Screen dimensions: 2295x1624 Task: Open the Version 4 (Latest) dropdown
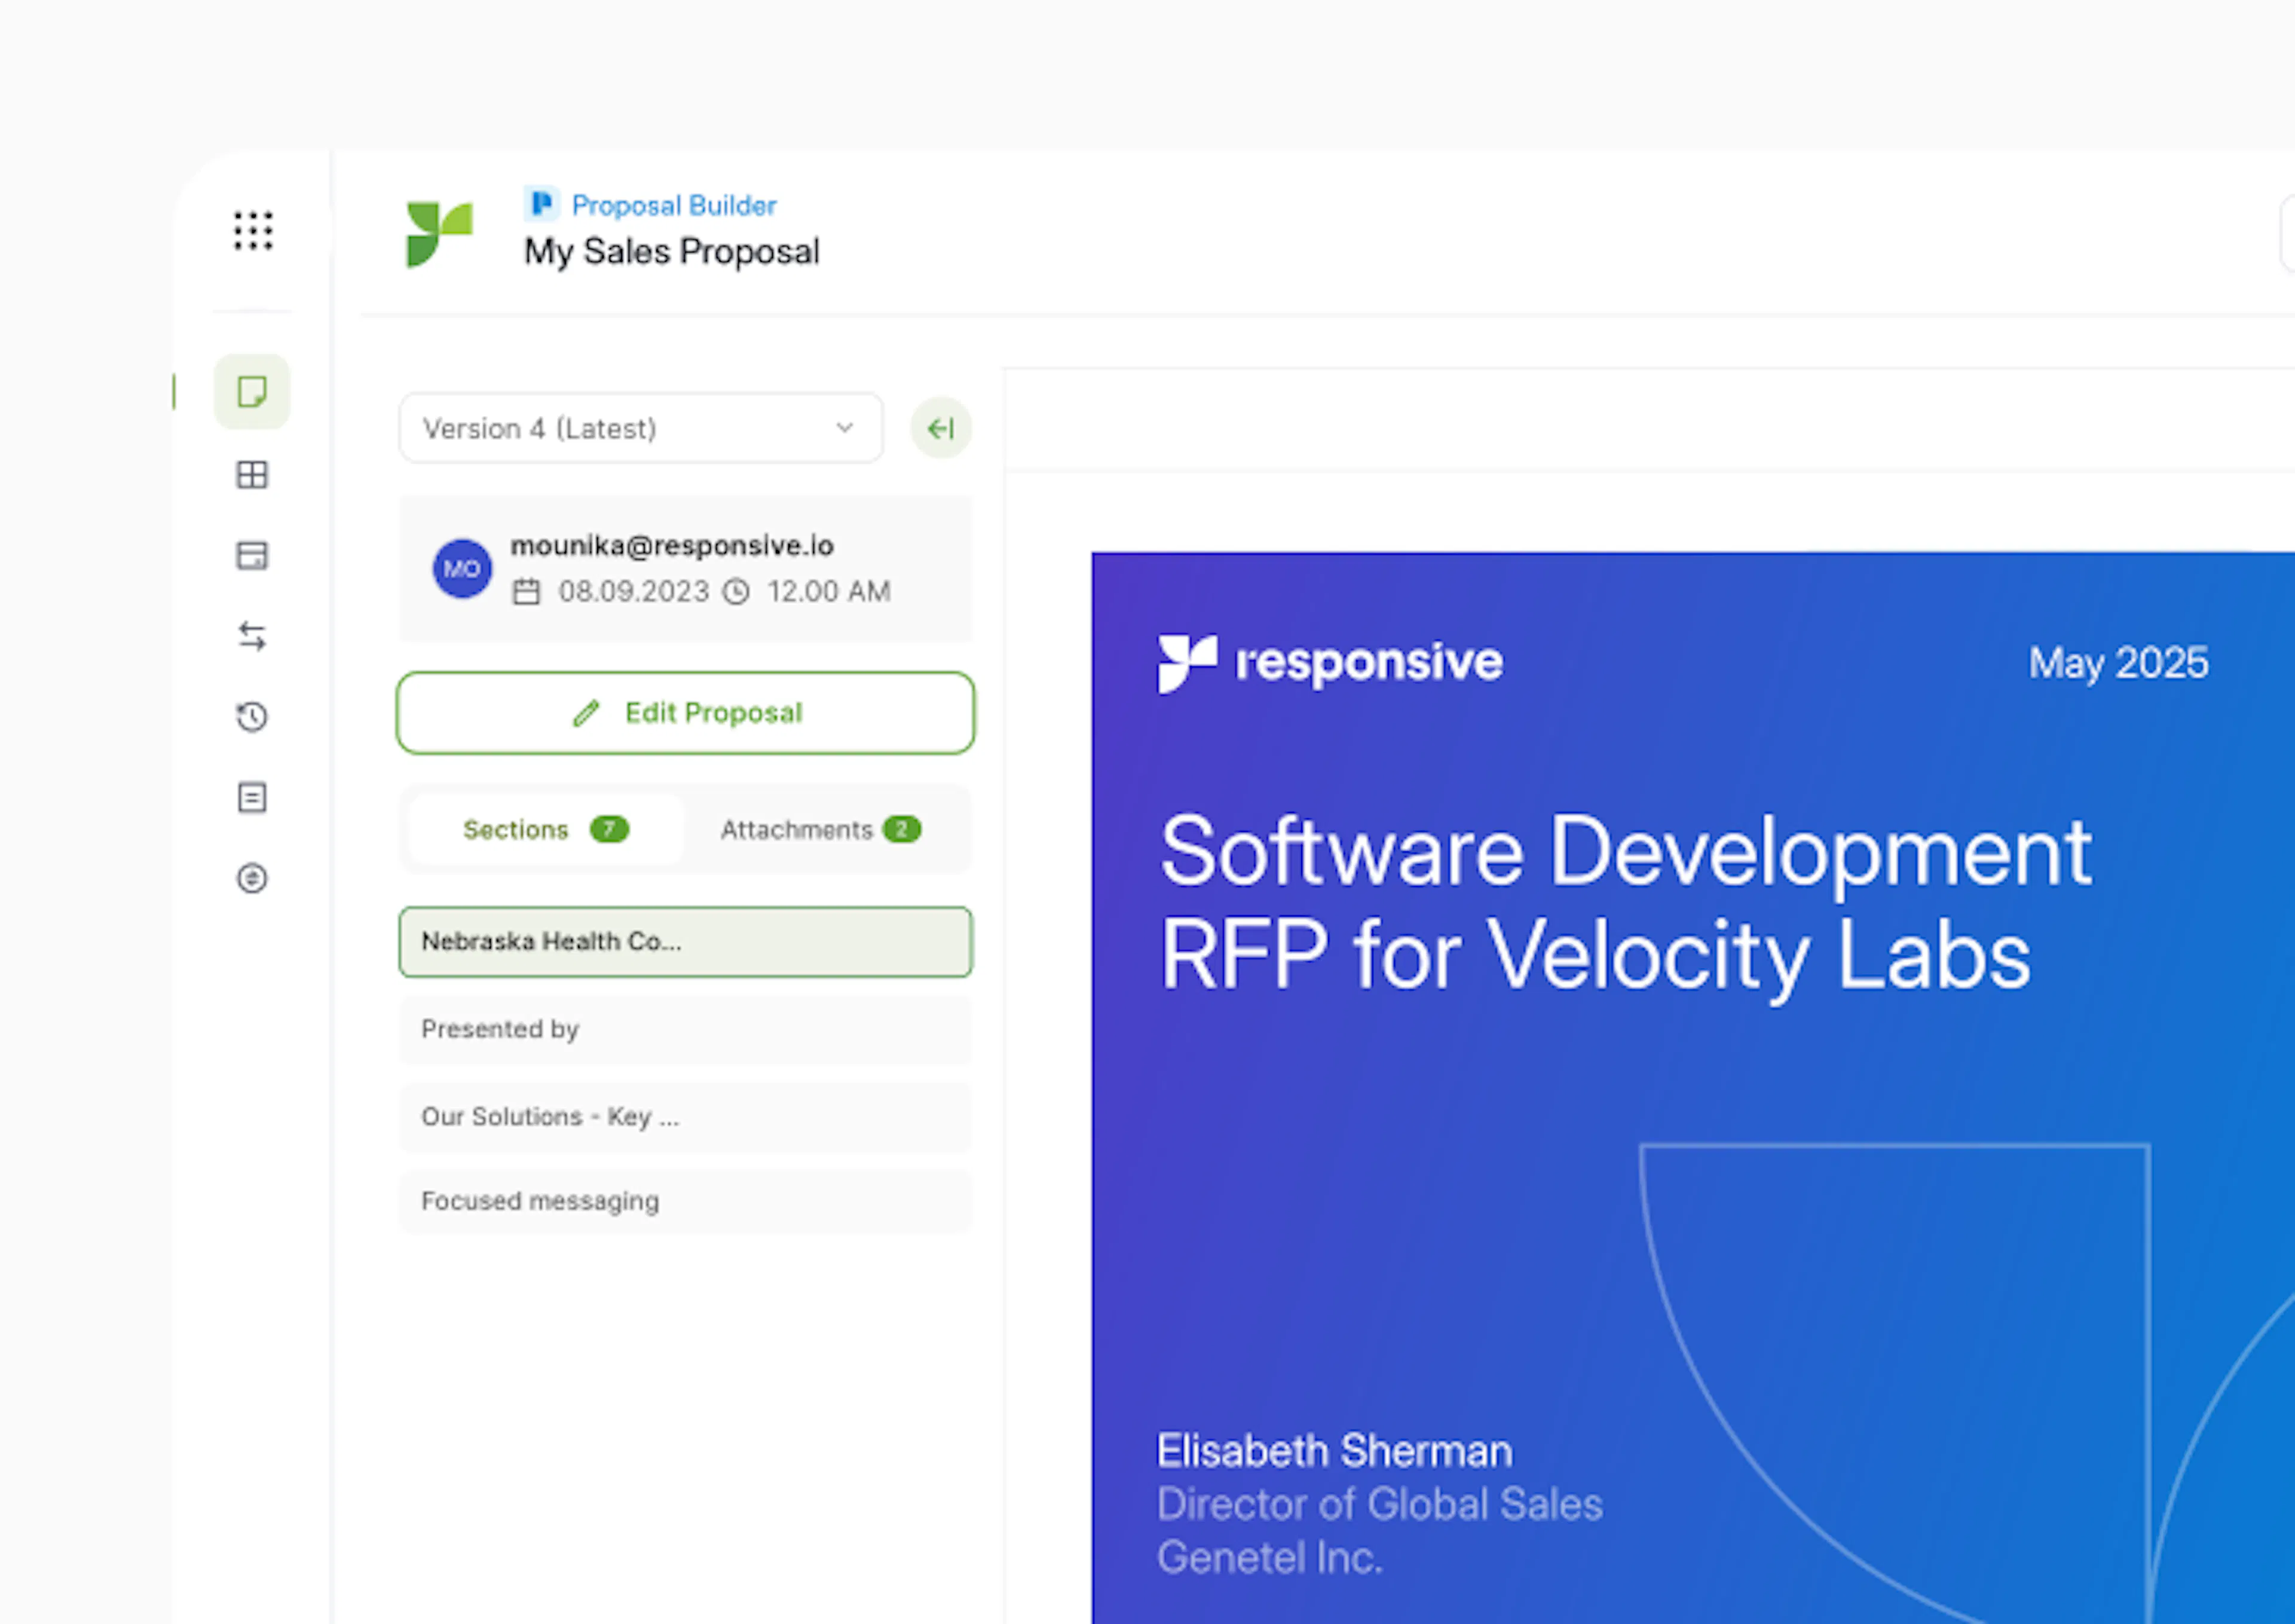[x=640, y=428]
